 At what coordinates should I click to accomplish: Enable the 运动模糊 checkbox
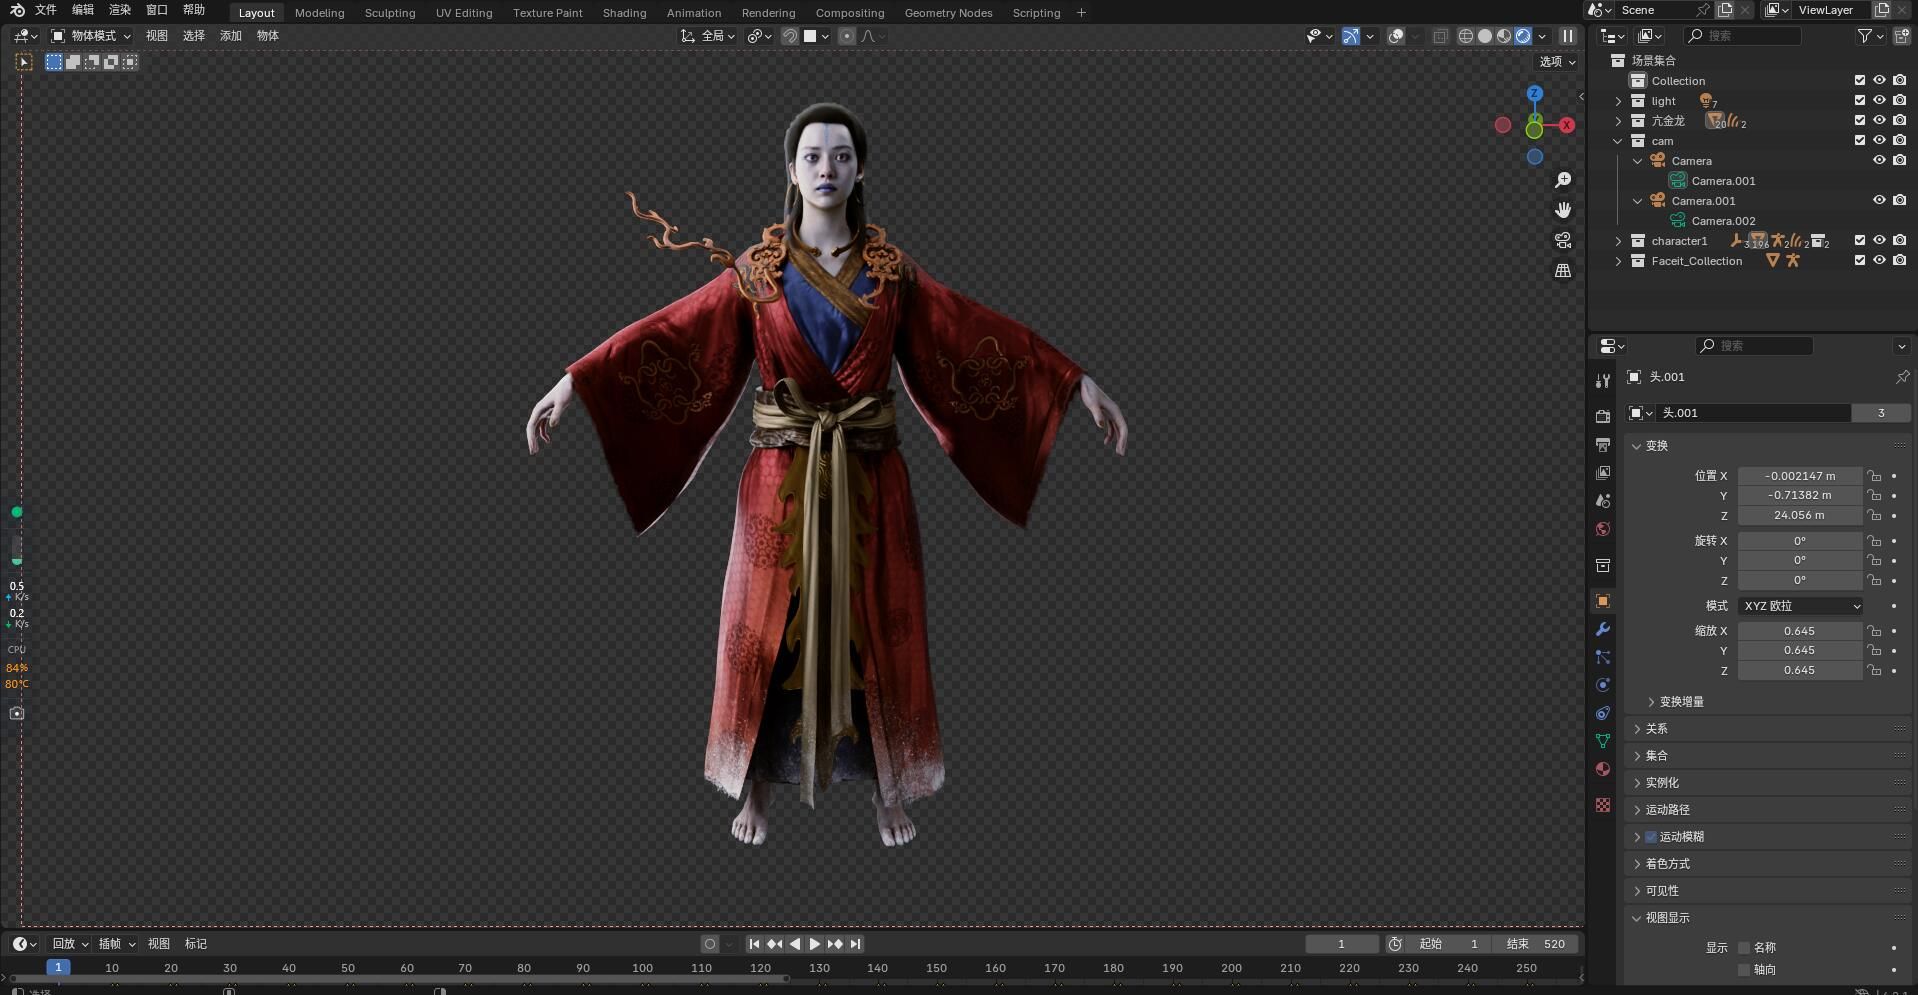click(x=1651, y=837)
